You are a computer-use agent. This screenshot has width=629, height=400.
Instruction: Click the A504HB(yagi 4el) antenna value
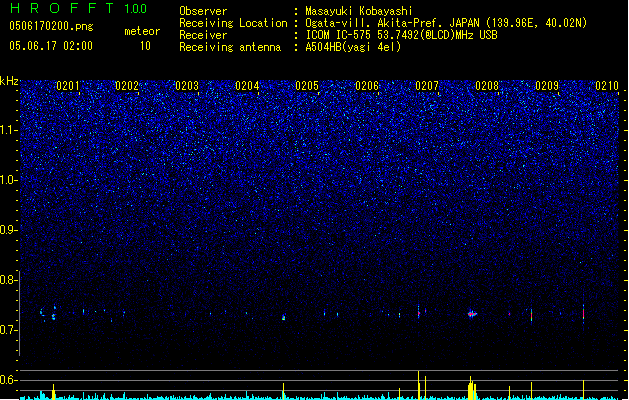tap(353, 47)
